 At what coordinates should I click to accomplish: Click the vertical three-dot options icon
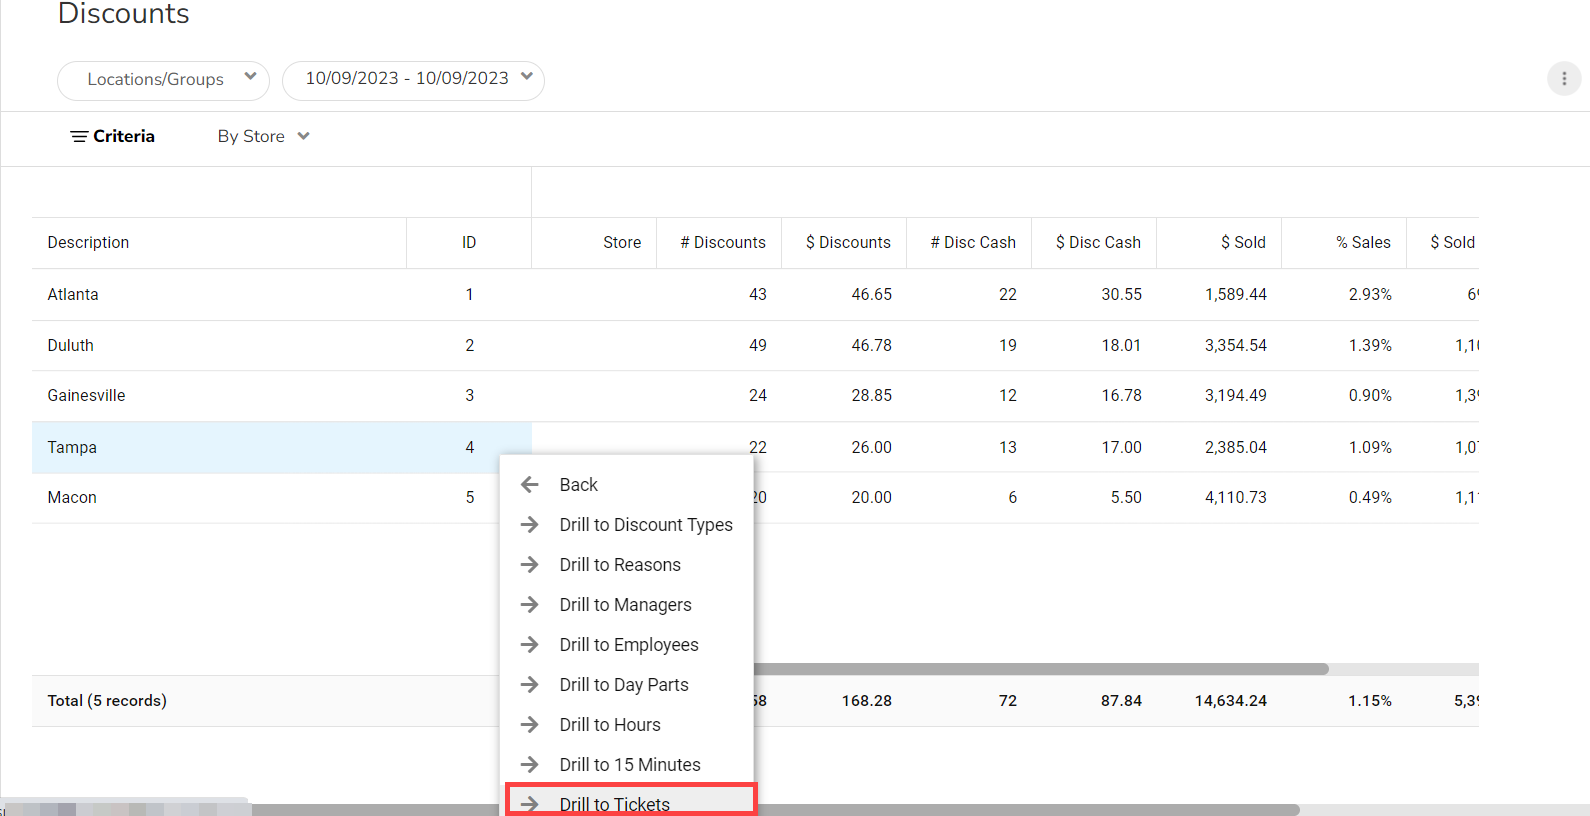coord(1564,79)
